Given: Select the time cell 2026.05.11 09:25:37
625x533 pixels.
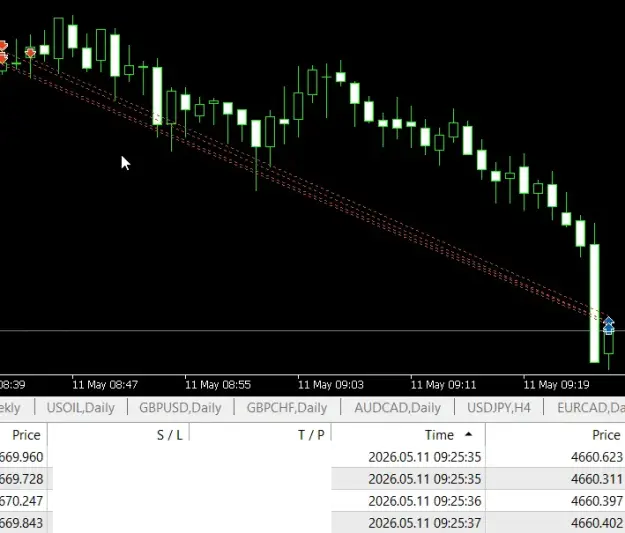Looking at the screenshot, I should [x=425, y=523].
